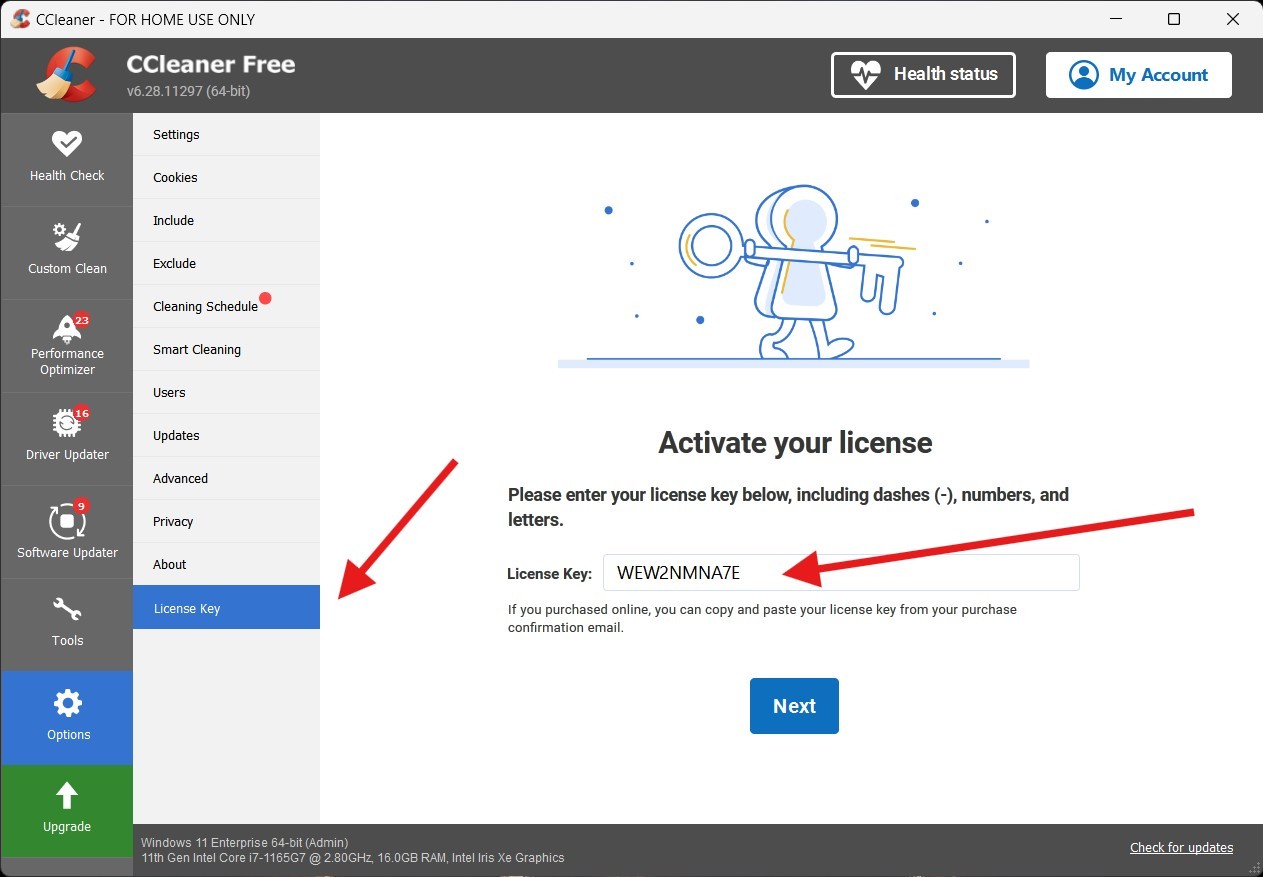Open the Exclude options page
Viewport: 1263px width, 877px height.
tap(226, 264)
